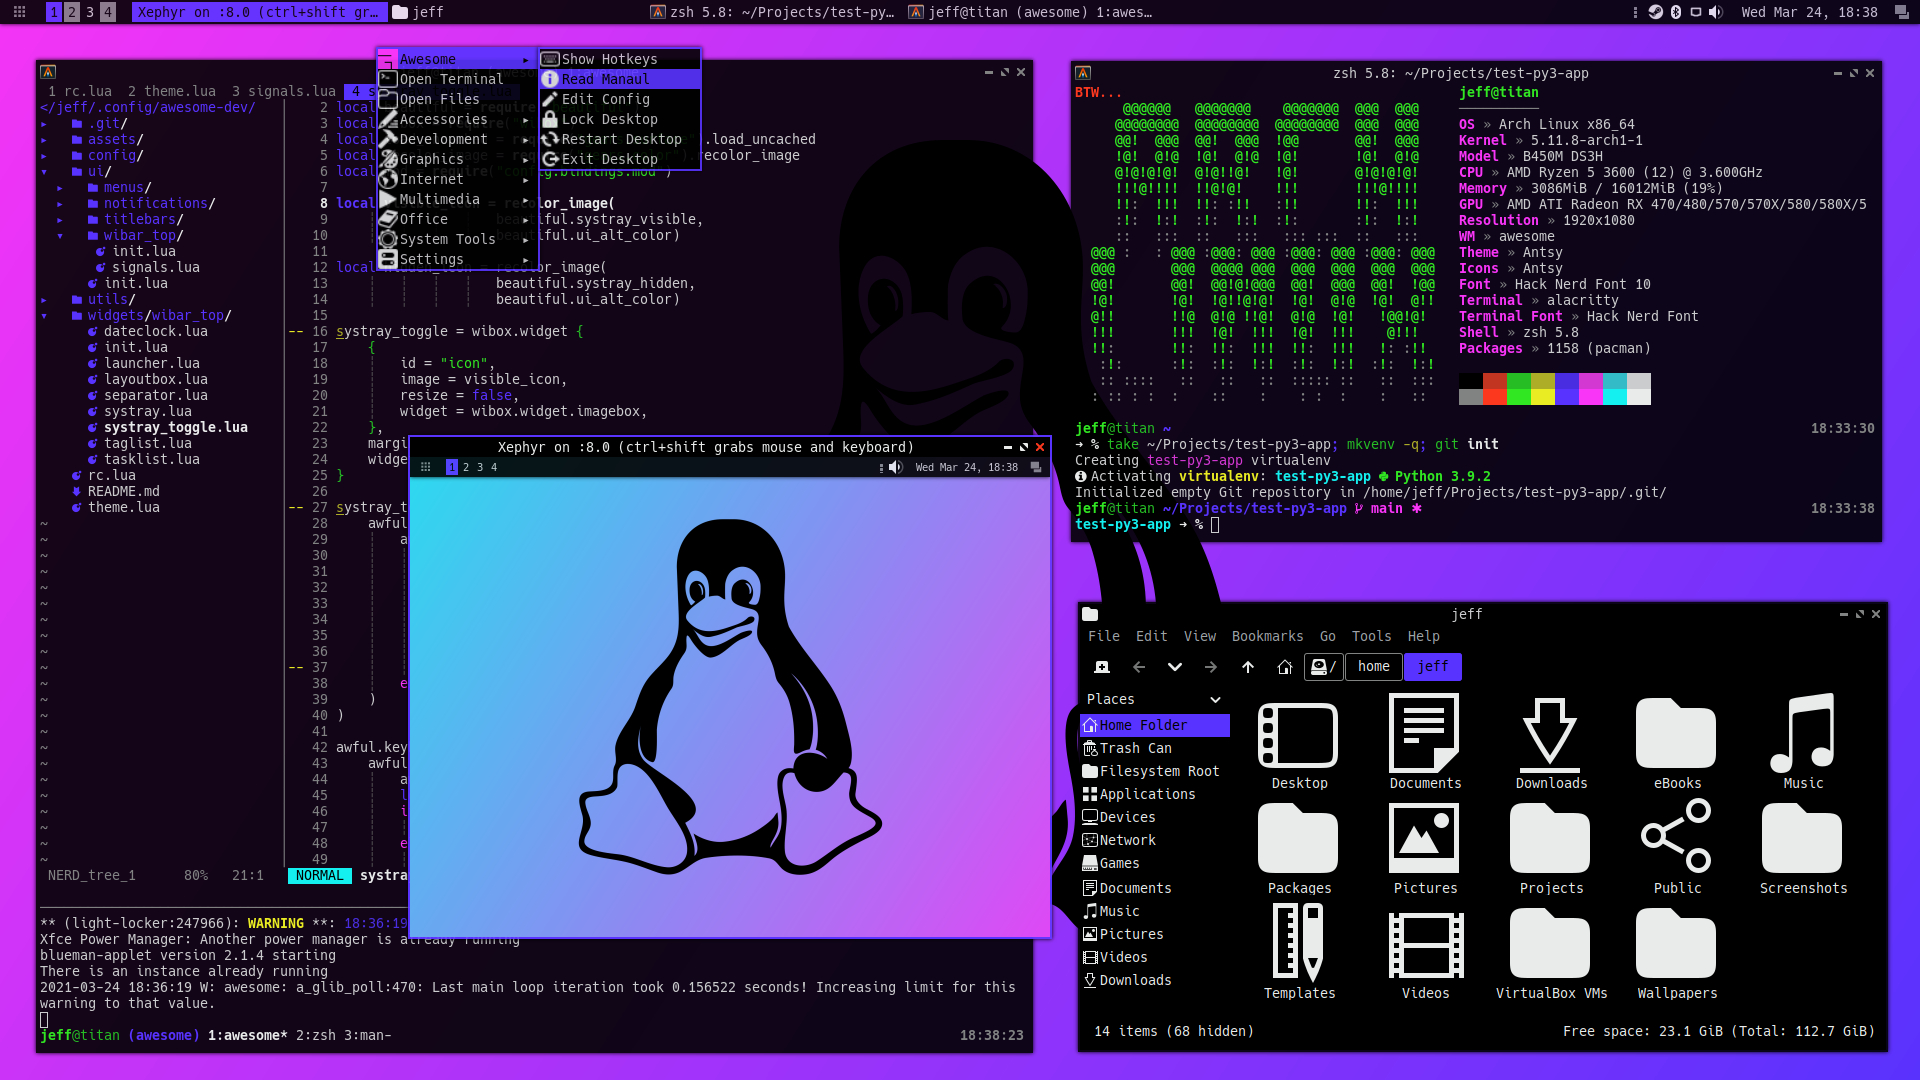
Task: Expand the System Tools submenu
Action: point(458,239)
